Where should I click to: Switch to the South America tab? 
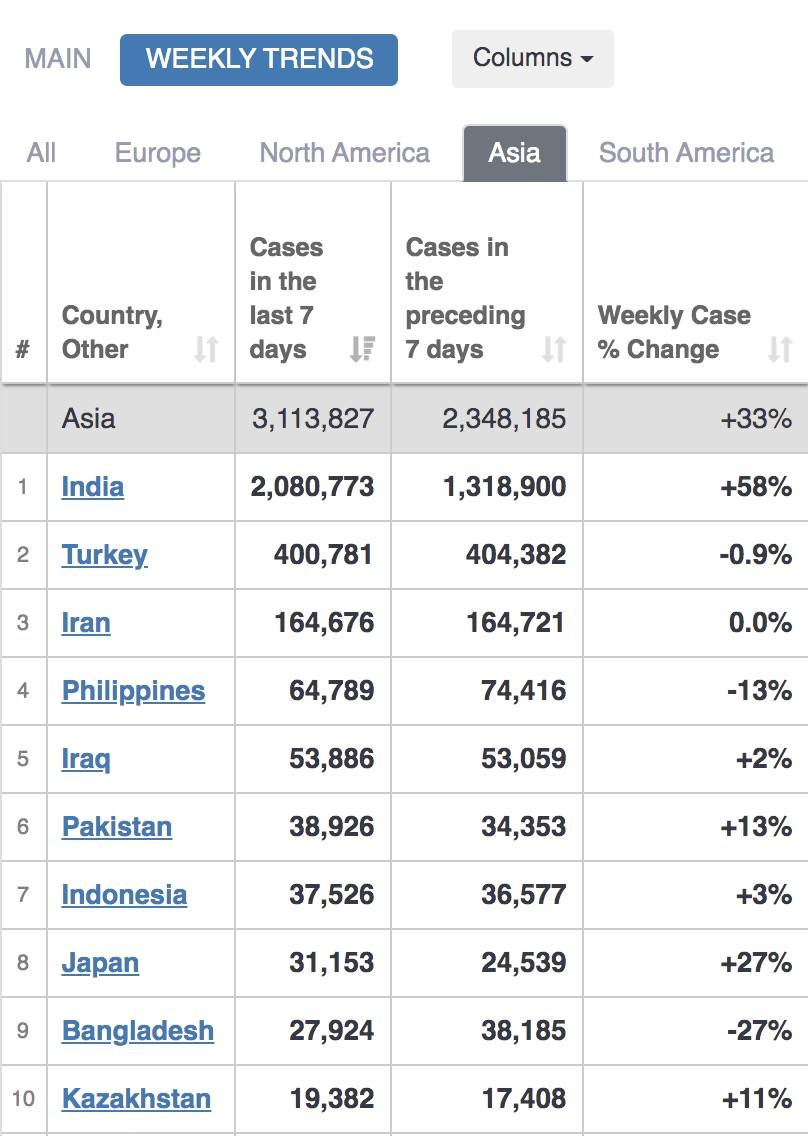(686, 153)
